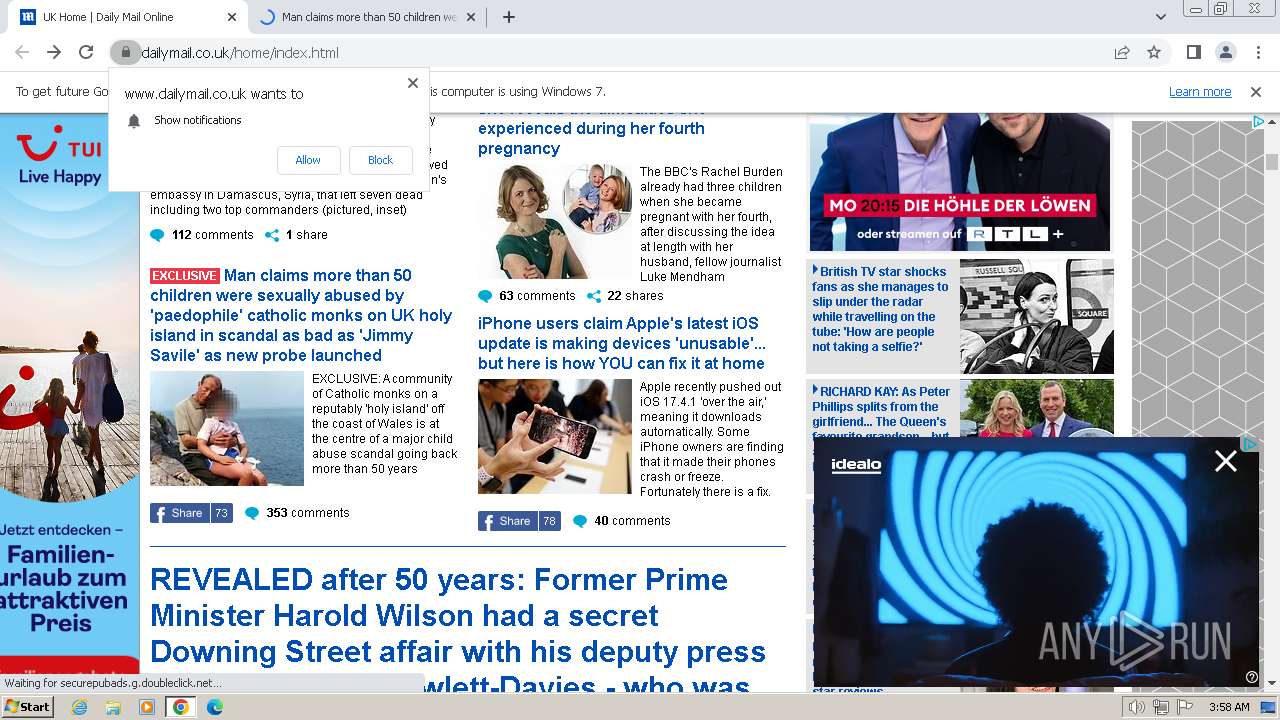The height and width of the screenshot is (720, 1280).
Task: Open monks story thumbnail image
Action: point(227,429)
